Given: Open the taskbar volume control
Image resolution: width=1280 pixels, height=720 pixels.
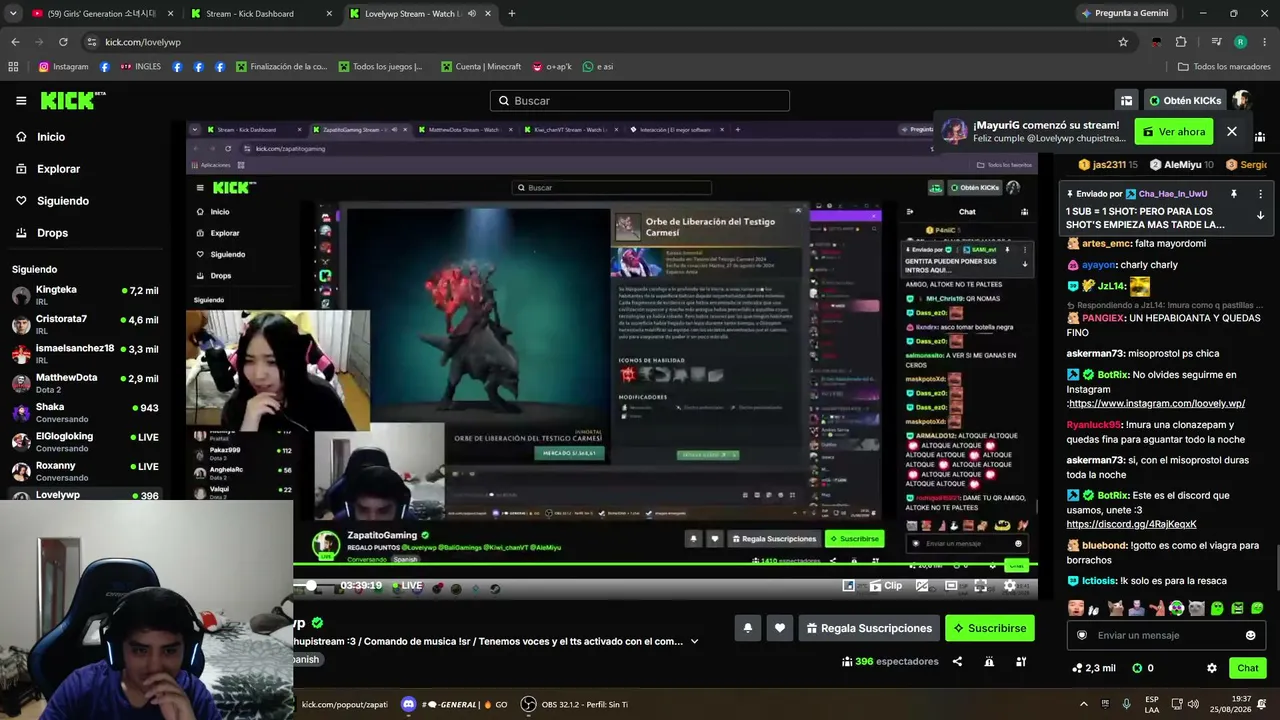Looking at the screenshot, I should tap(1192, 704).
